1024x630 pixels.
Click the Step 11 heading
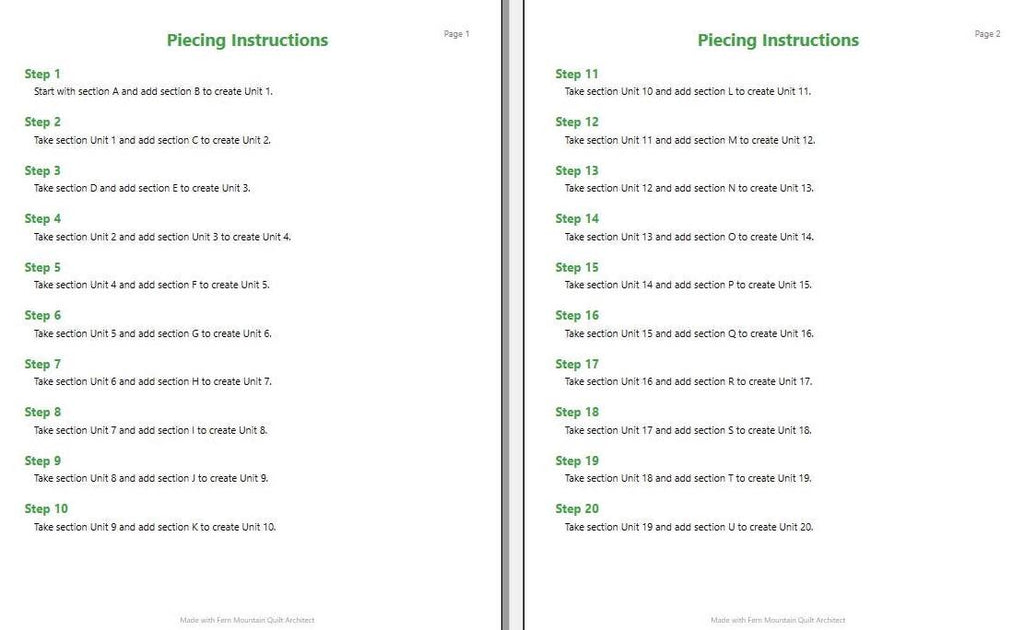pos(577,74)
